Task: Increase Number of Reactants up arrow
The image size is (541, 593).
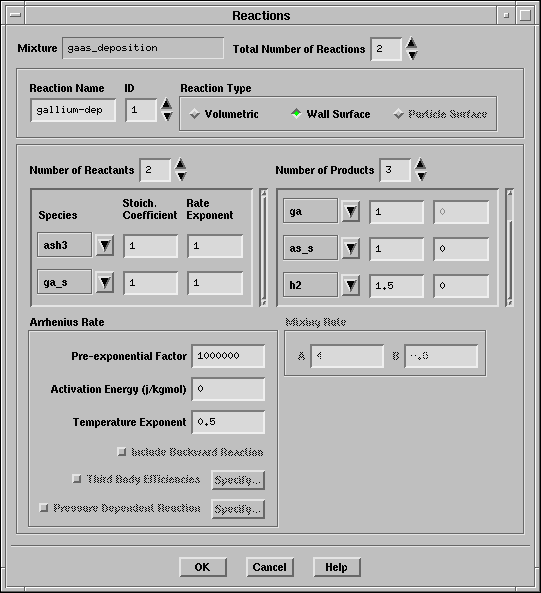Action: click(x=181, y=164)
